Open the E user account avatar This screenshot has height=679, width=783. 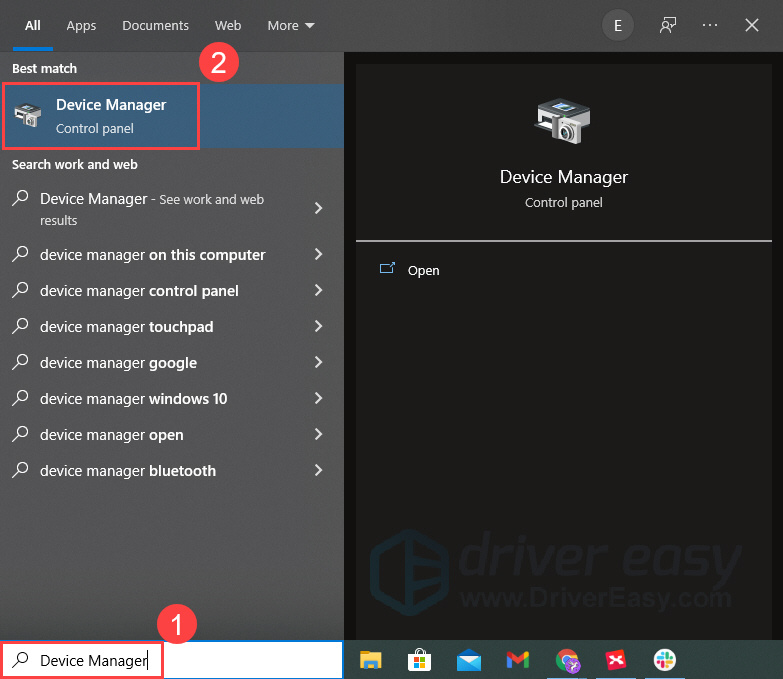[617, 25]
